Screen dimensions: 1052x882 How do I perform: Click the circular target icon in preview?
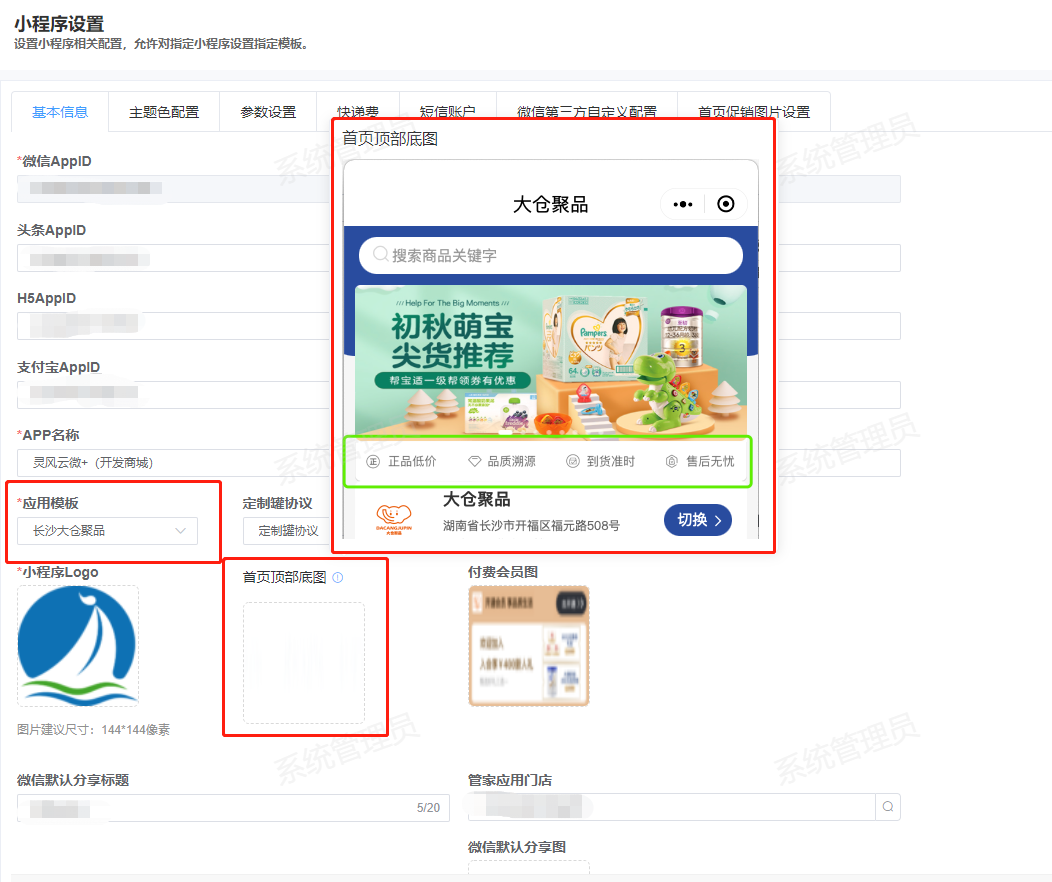click(x=725, y=204)
